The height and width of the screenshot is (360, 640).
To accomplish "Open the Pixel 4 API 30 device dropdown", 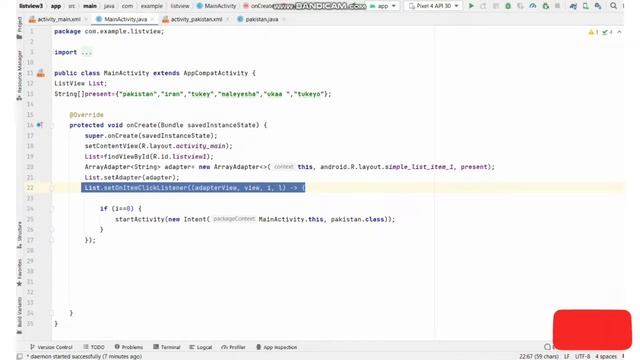I will coord(433,6).
